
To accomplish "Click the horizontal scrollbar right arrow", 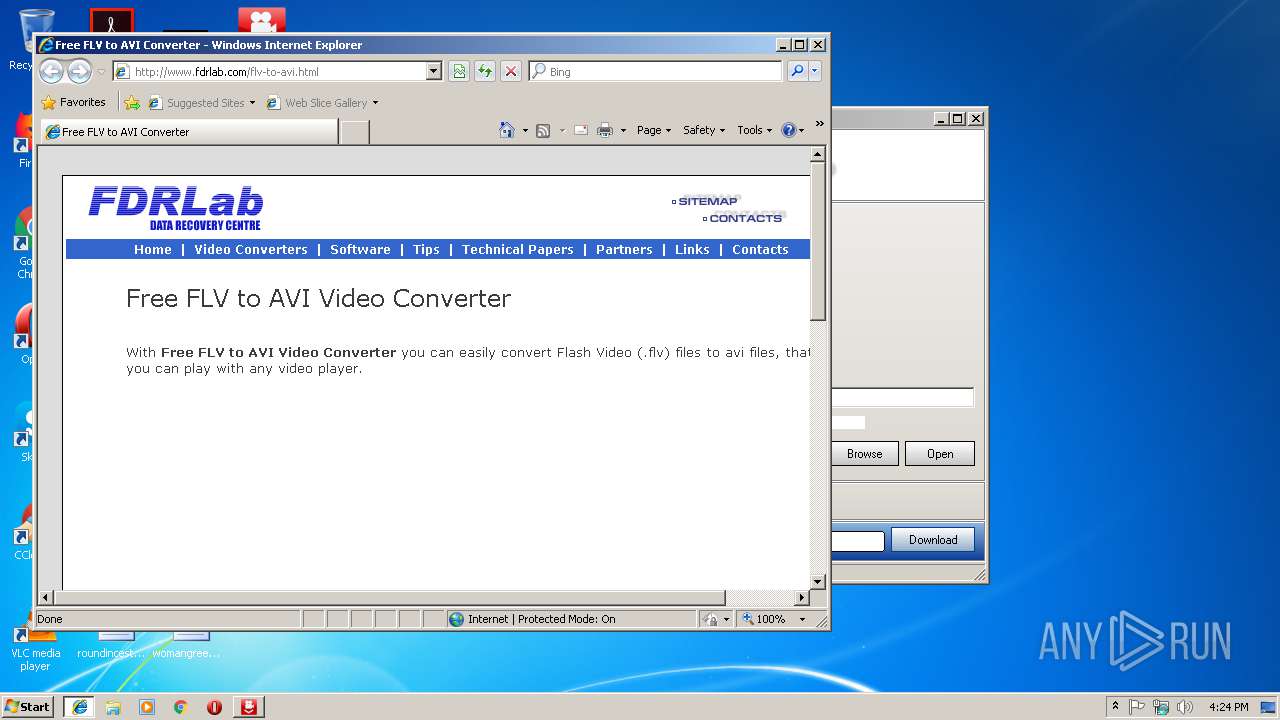I will [x=801, y=597].
